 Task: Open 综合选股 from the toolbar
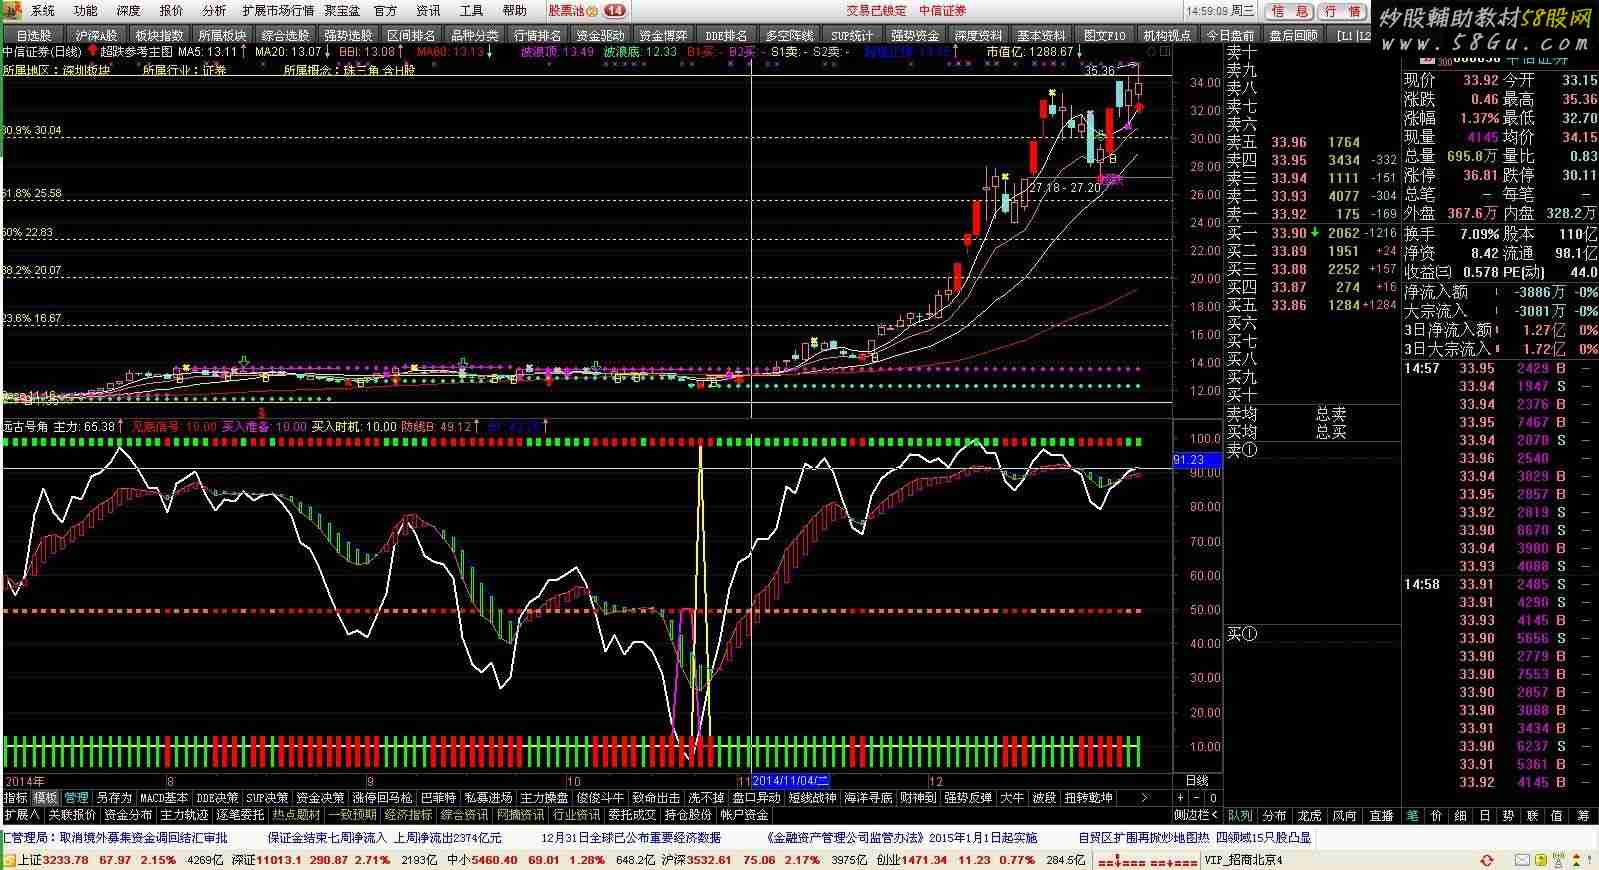click(285, 35)
